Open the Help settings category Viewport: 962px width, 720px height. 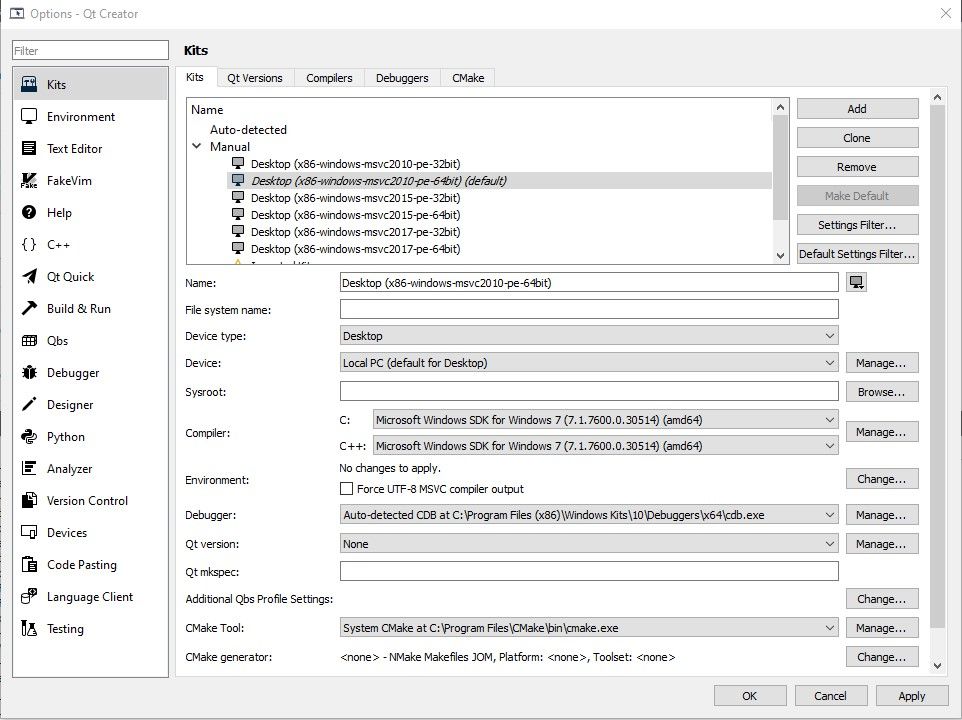point(90,212)
